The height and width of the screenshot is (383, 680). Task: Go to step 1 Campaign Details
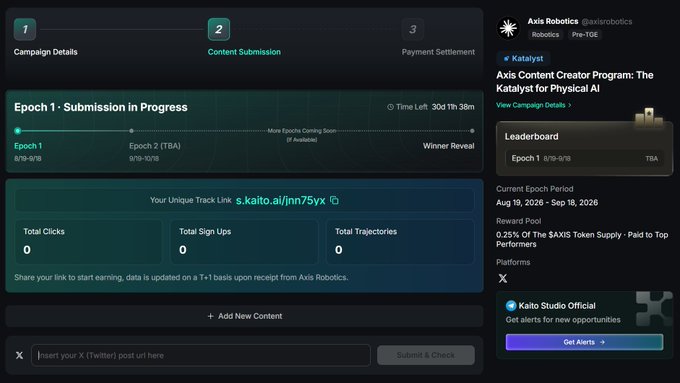click(25, 29)
